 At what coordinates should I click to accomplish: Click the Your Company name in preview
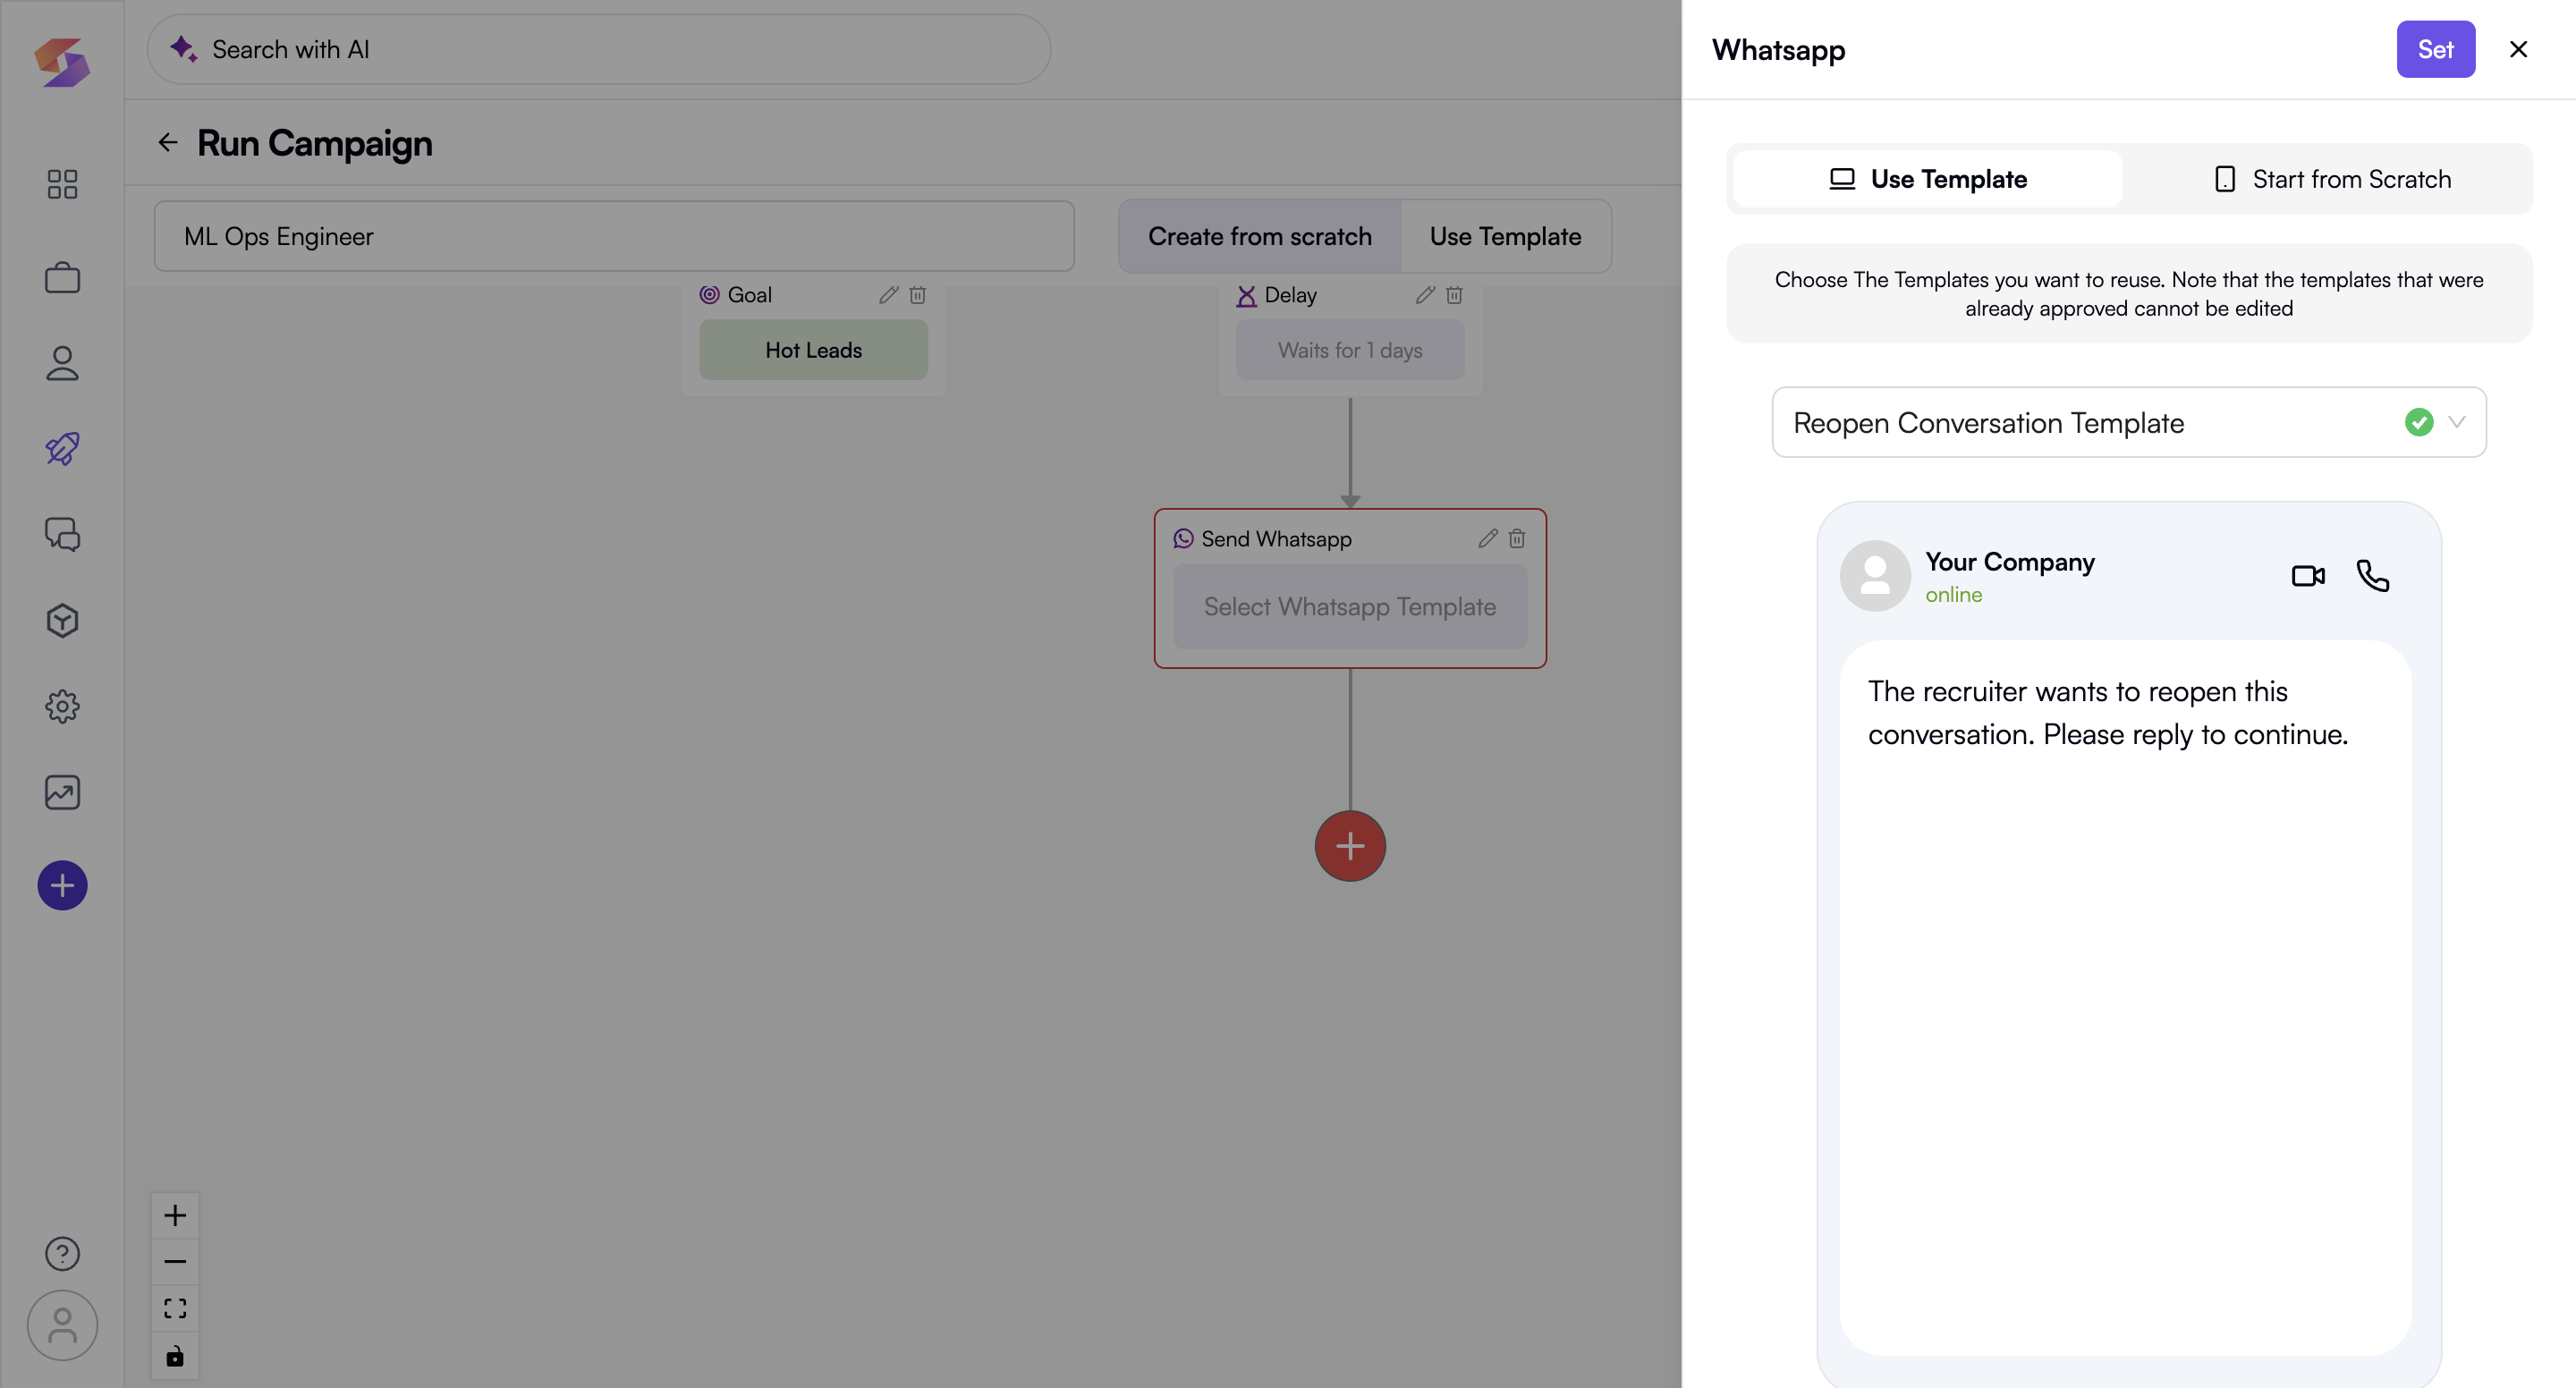(x=2010, y=562)
